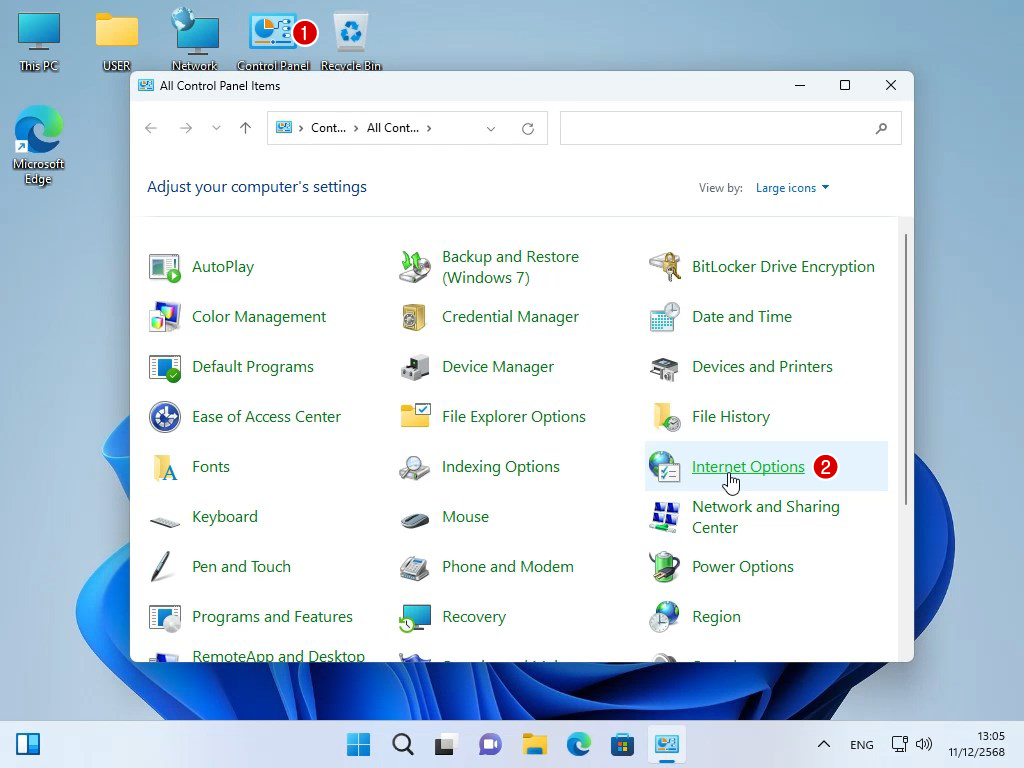This screenshot has height=768, width=1024.
Task: Expand the address bar history dropdown
Action: [x=490, y=128]
